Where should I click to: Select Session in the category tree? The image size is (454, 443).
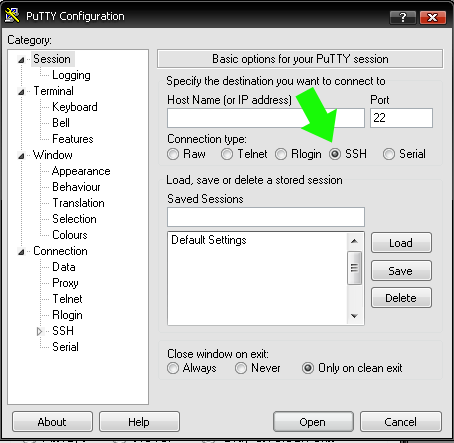click(x=52, y=59)
